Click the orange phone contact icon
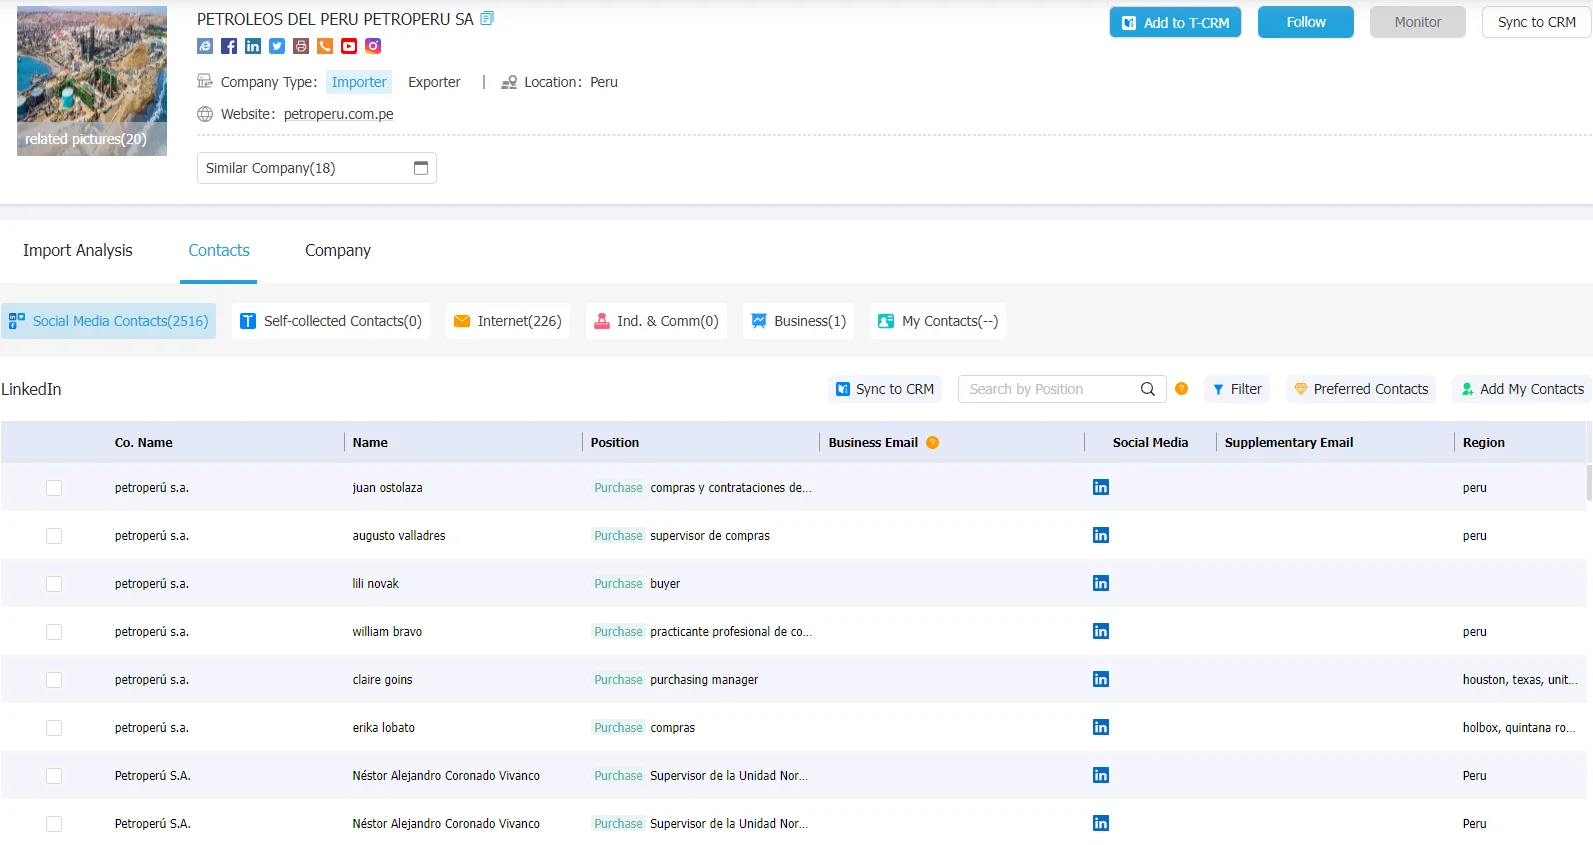The width and height of the screenshot is (1593, 845). (325, 46)
